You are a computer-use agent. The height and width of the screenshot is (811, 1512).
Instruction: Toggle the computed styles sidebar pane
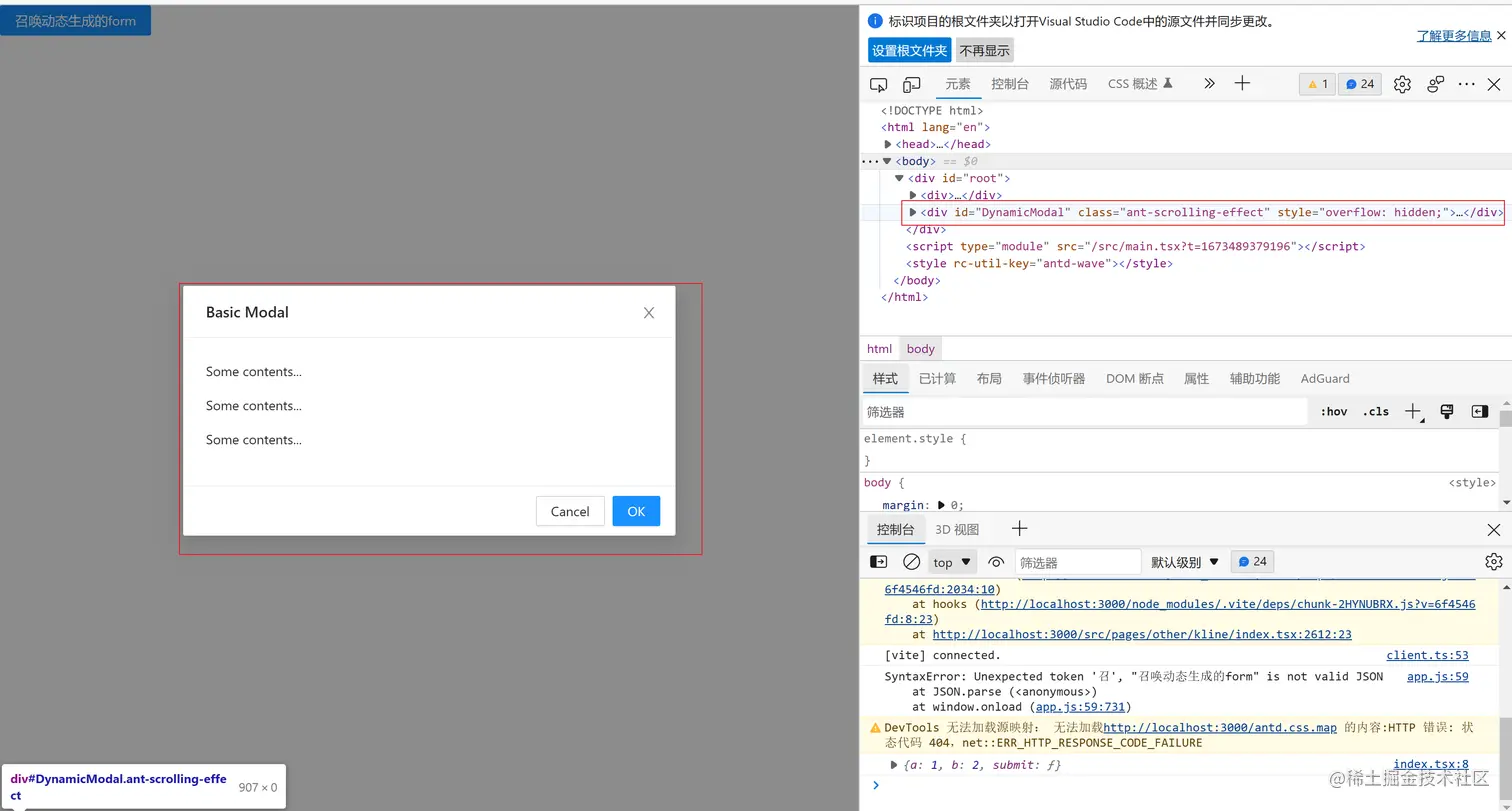point(1480,411)
